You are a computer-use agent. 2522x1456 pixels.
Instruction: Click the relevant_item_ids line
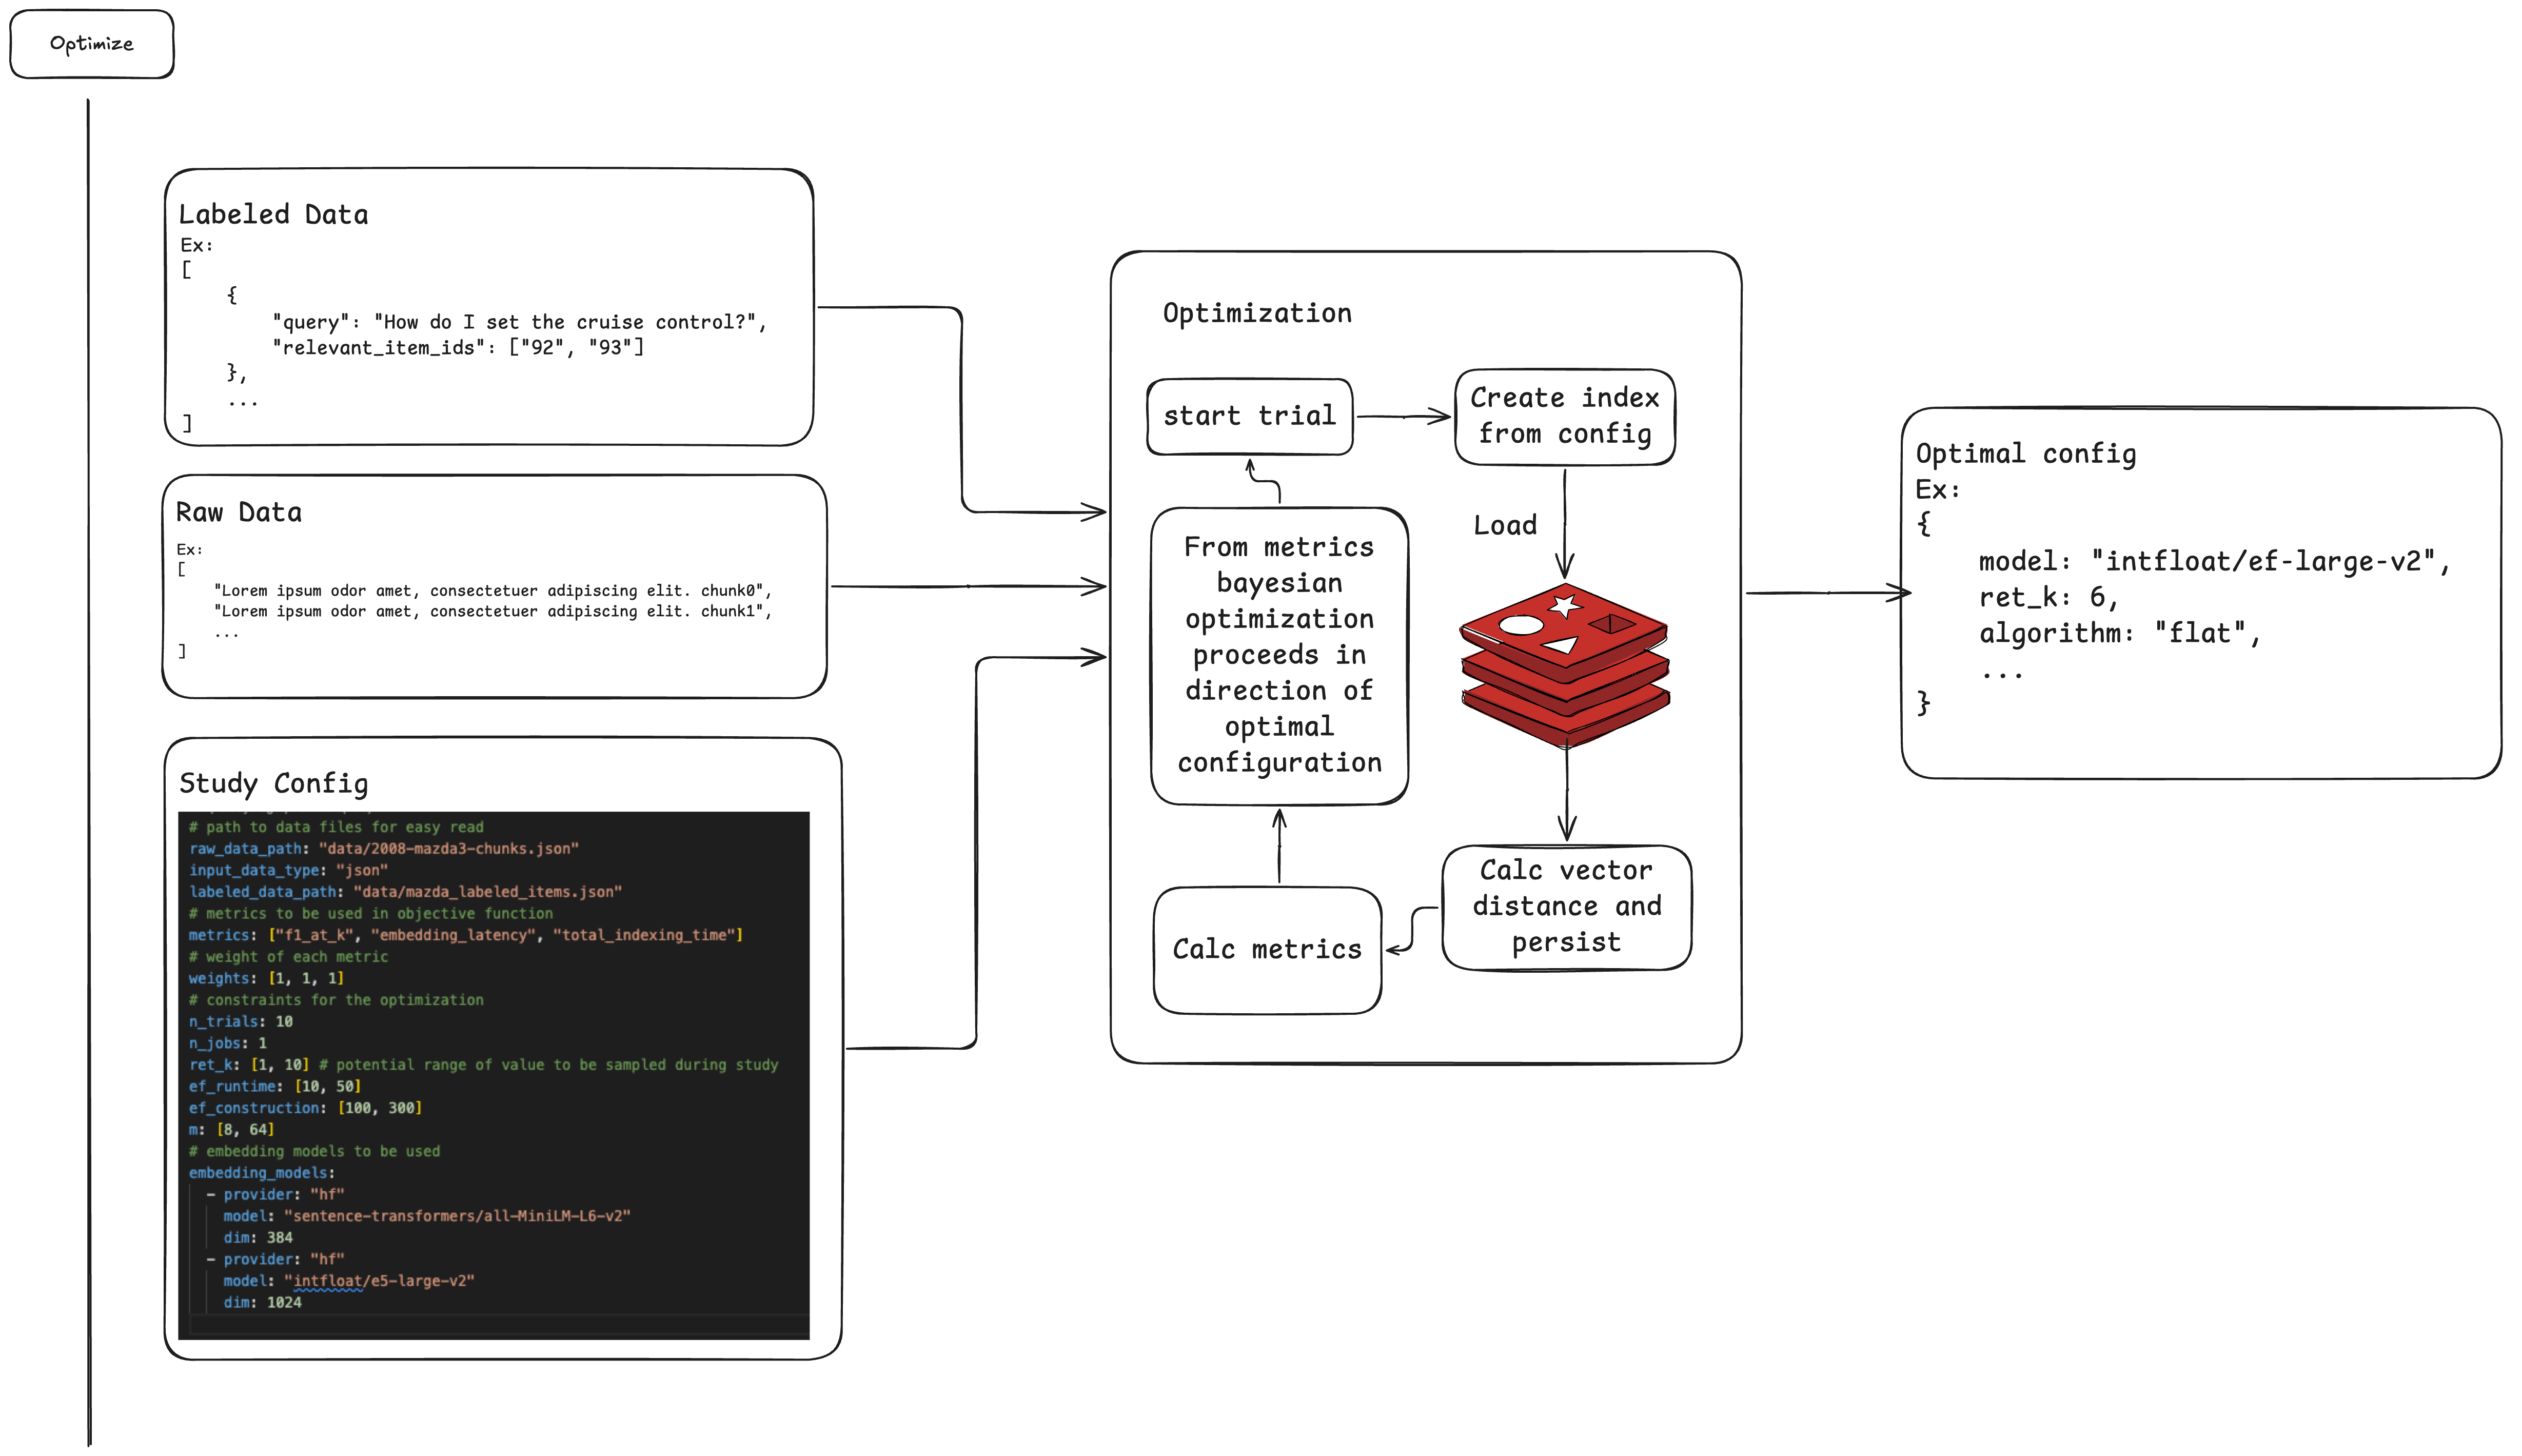click(x=458, y=347)
